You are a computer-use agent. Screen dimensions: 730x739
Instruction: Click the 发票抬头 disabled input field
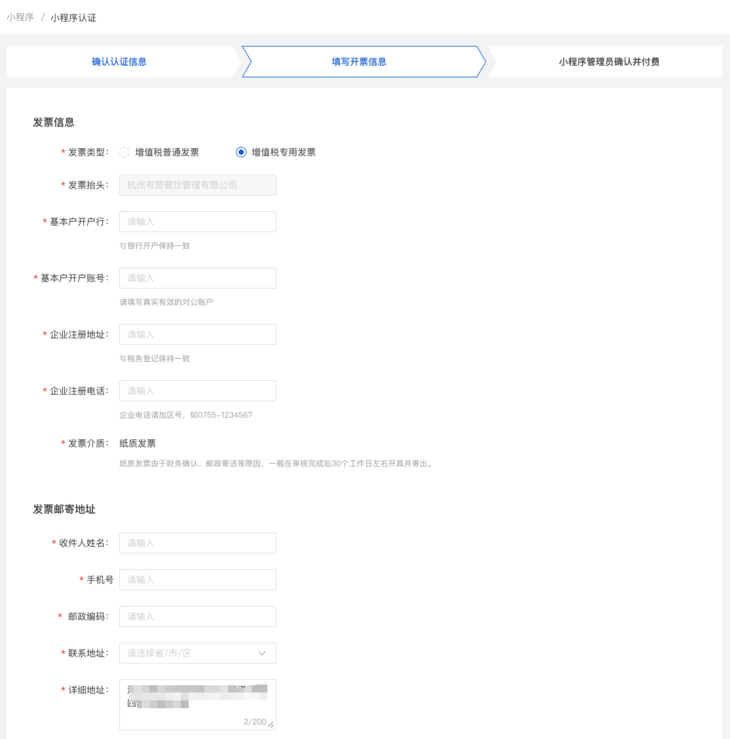(198, 185)
